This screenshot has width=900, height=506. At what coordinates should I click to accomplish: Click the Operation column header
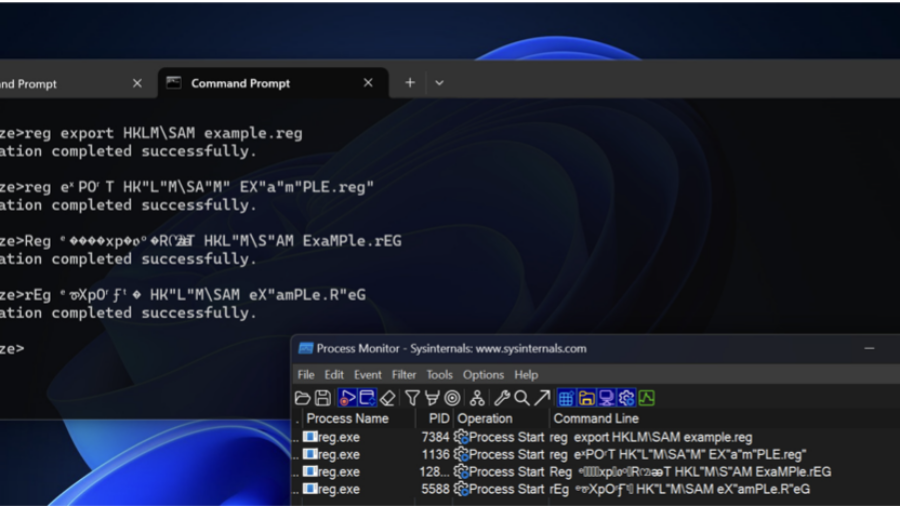click(x=501, y=418)
